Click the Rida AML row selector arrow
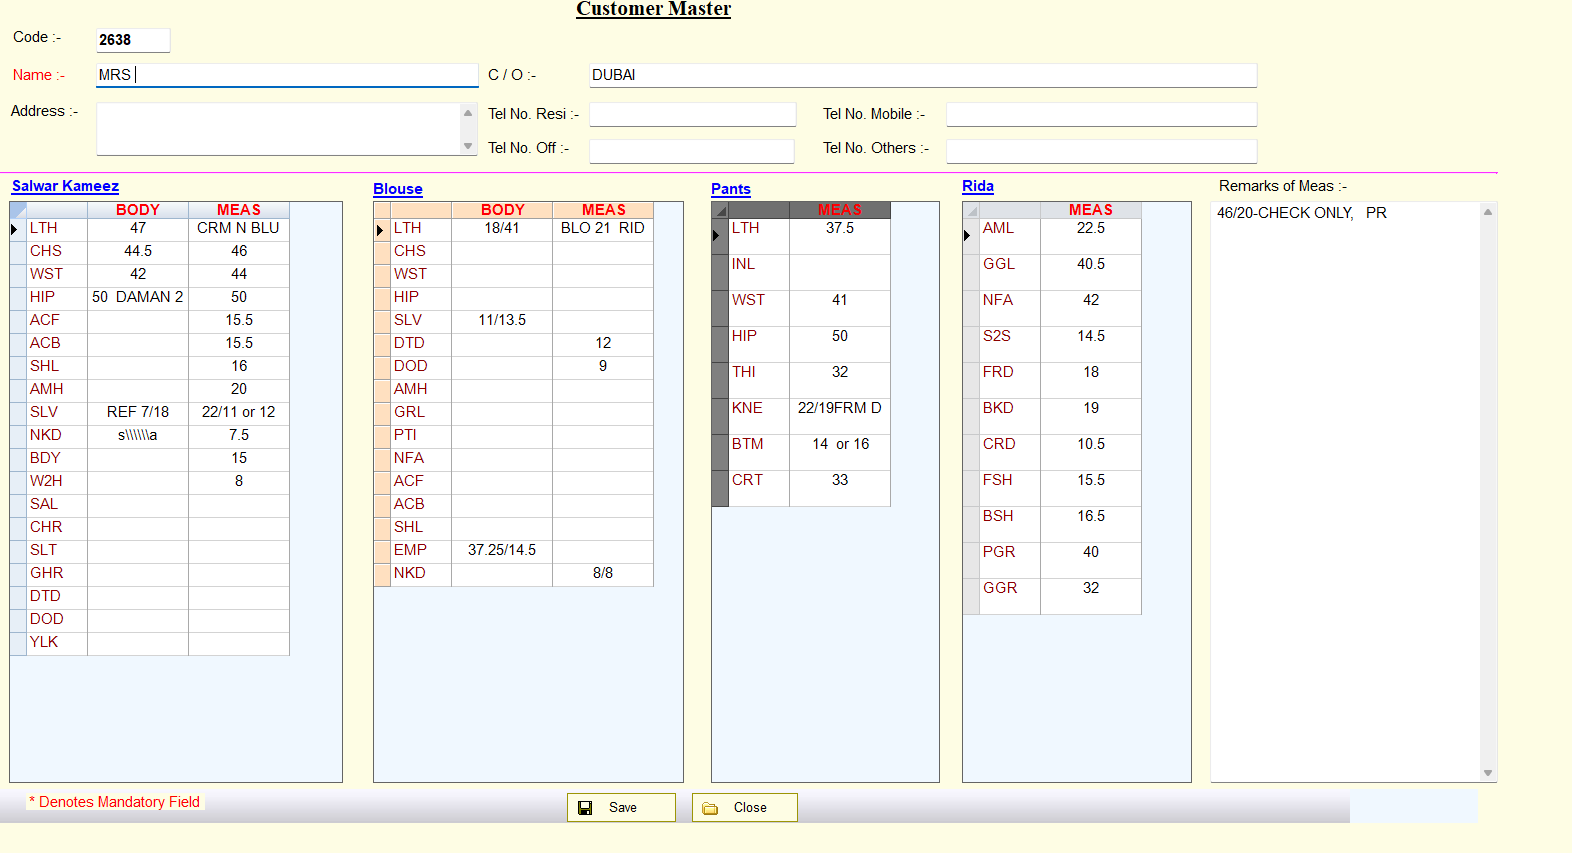Viewport: 1572px width, 853px height. 967,236
